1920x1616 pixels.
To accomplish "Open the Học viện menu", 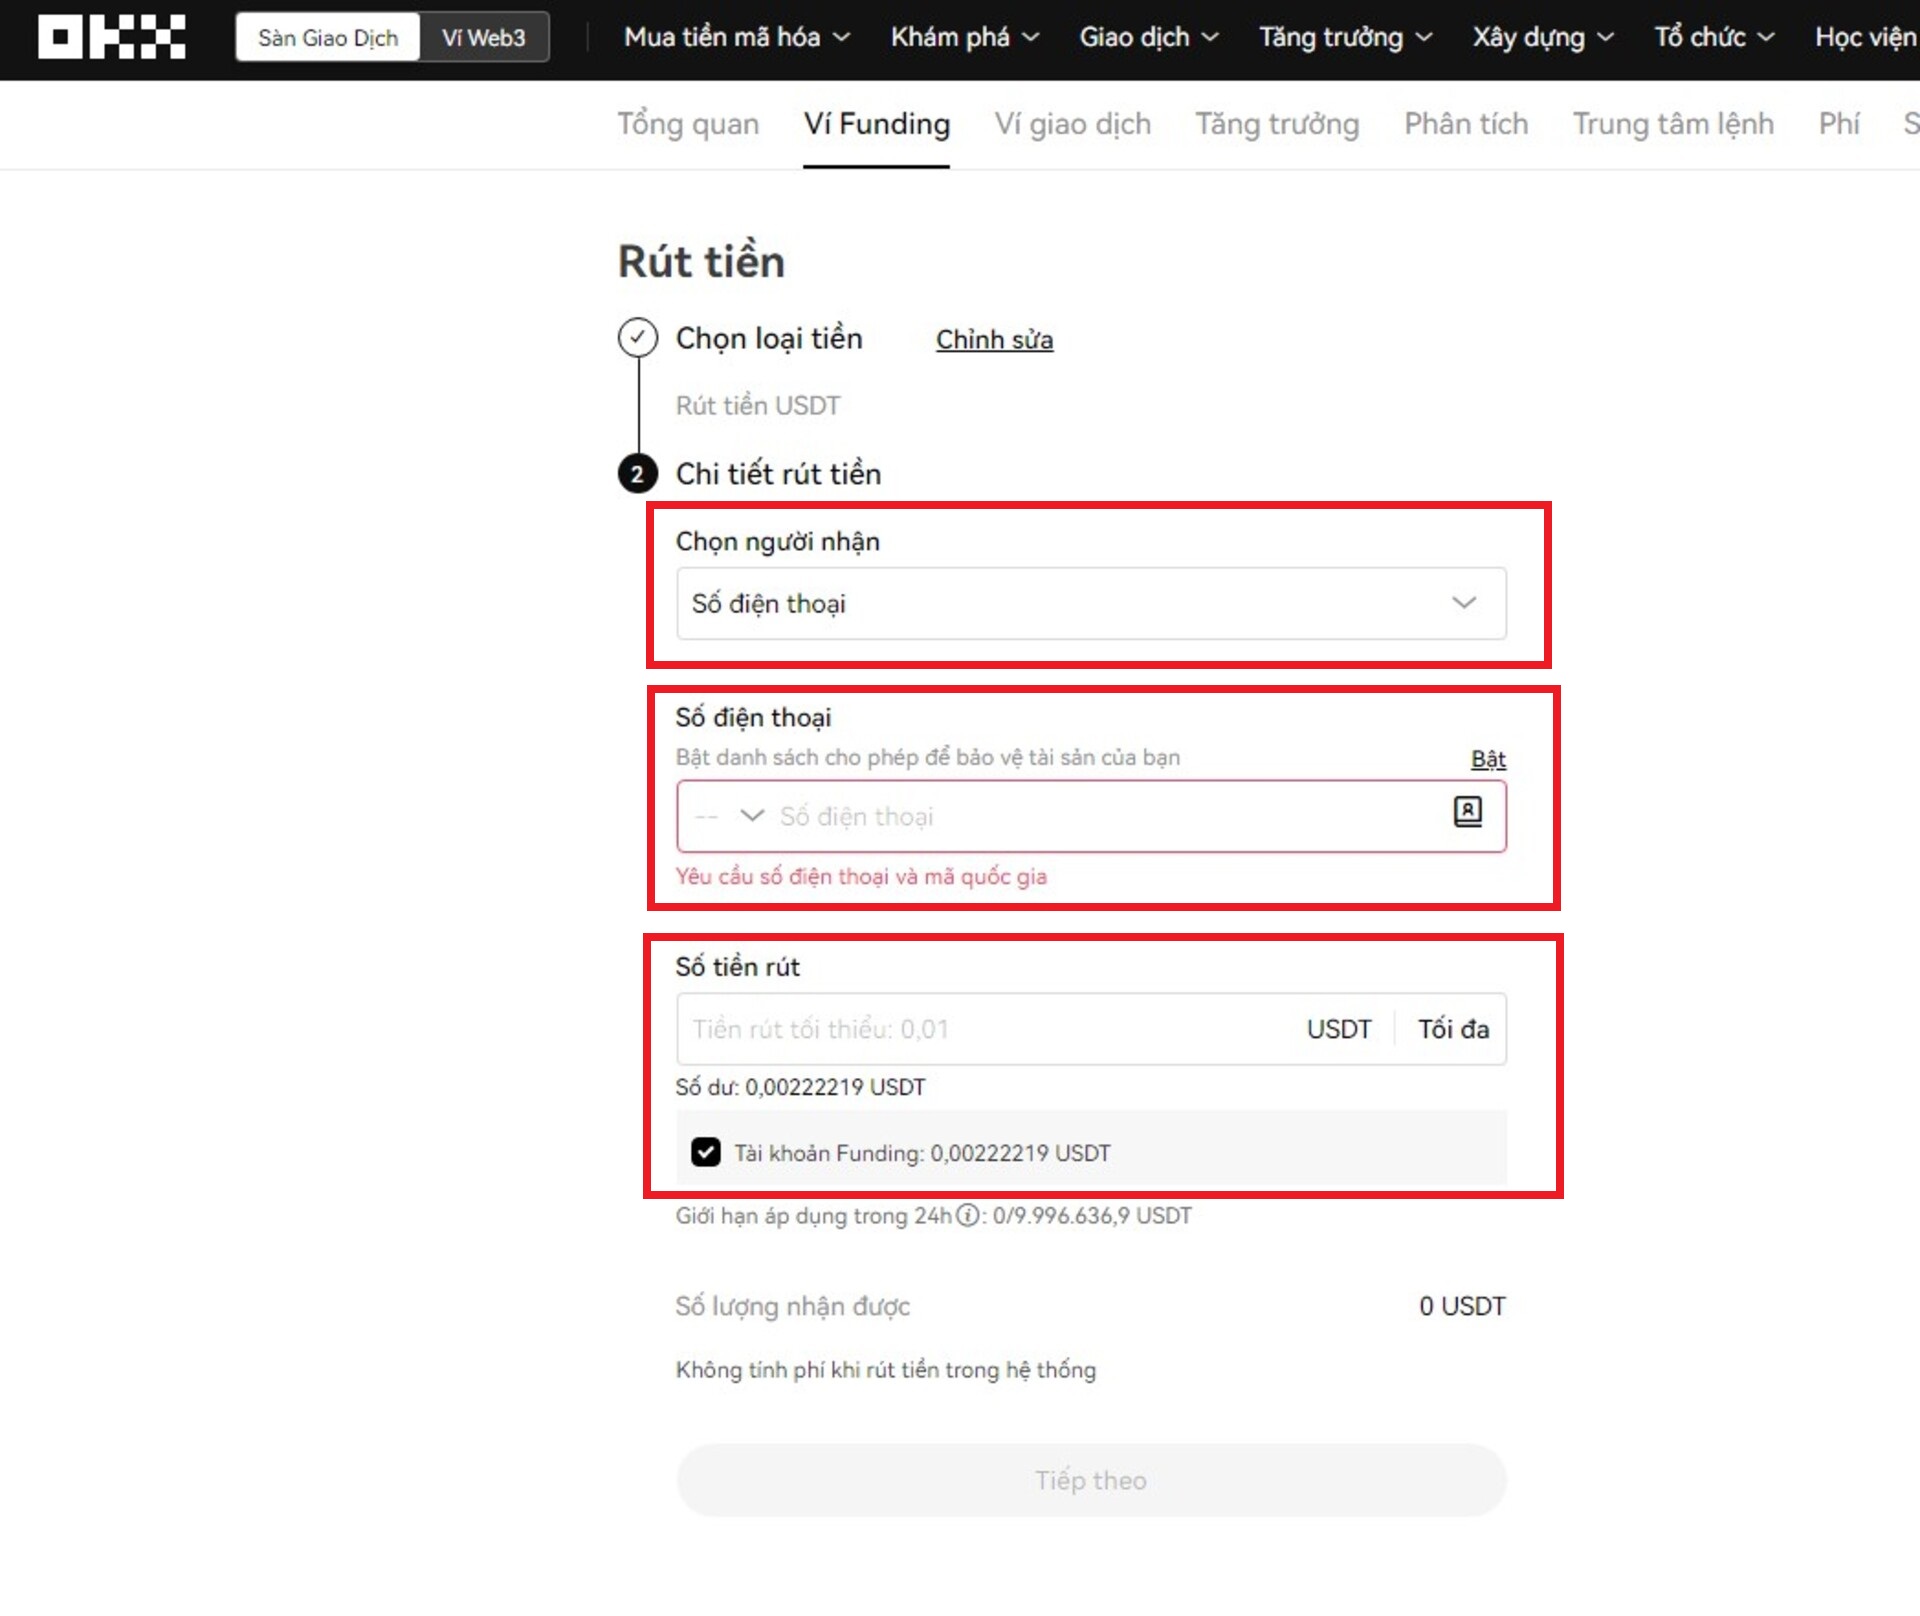I will tap(1866, 37).
